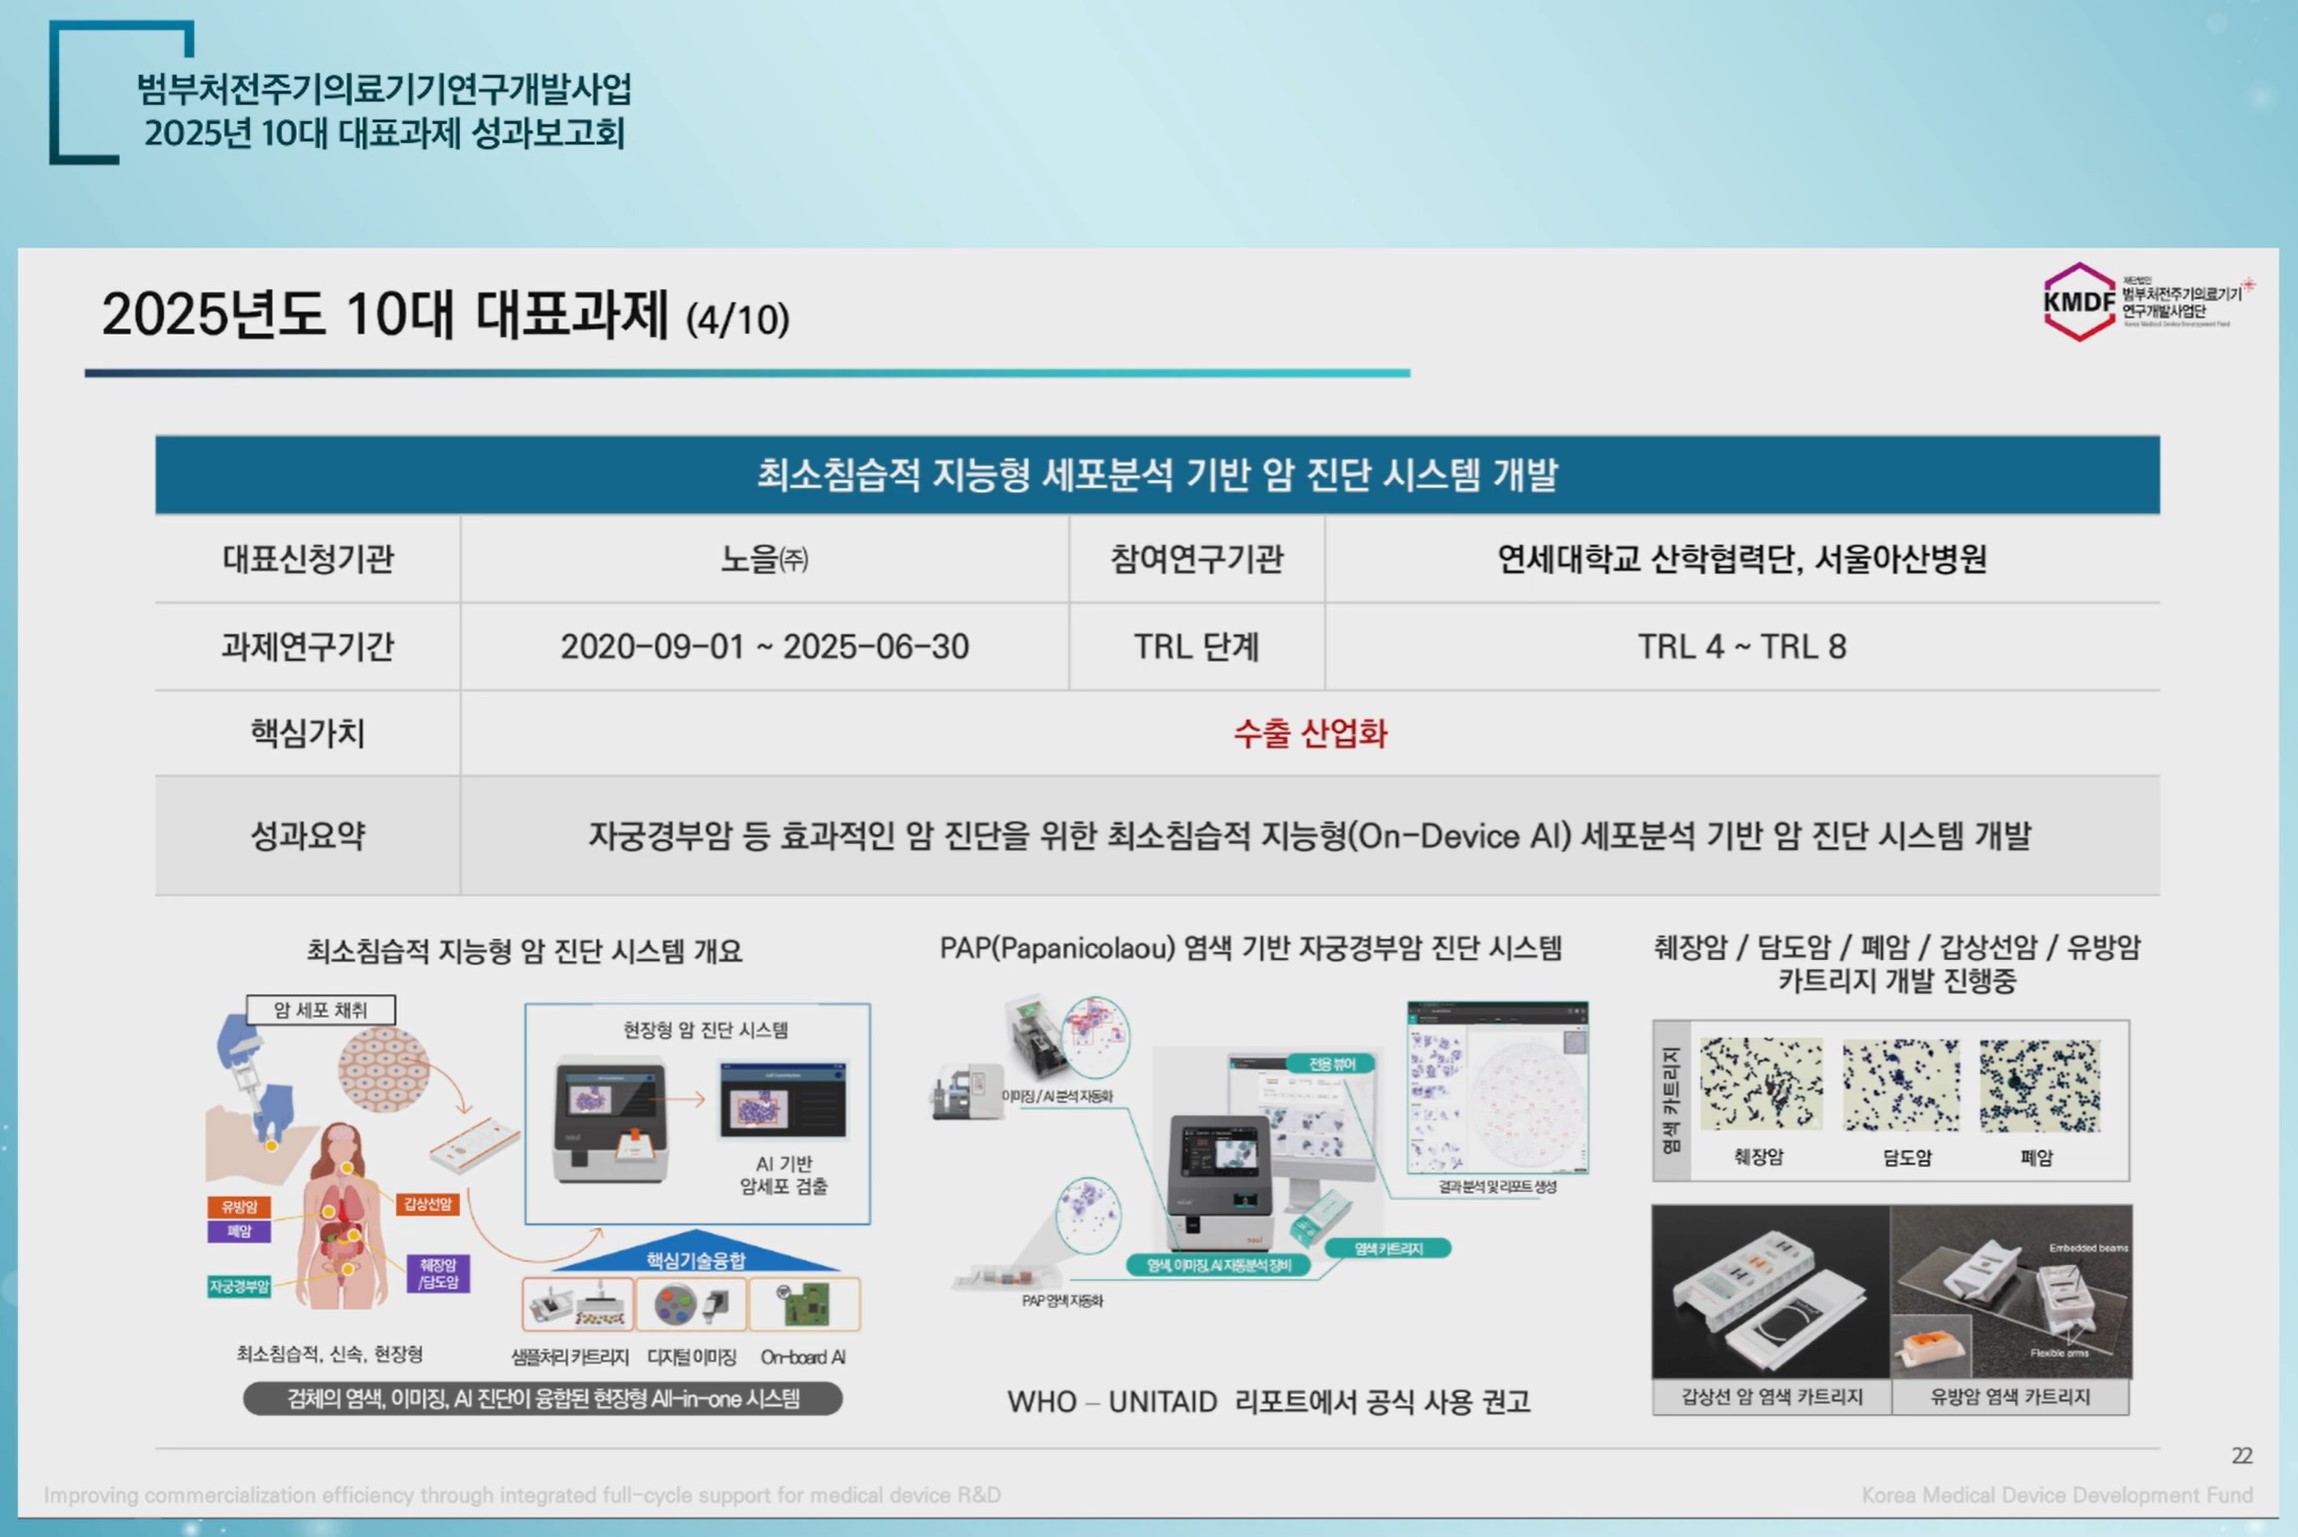Click the '결과 분석 및 리포트 생성' screenshot
The image size is (2298, 1537).
click(1497, 1086)
